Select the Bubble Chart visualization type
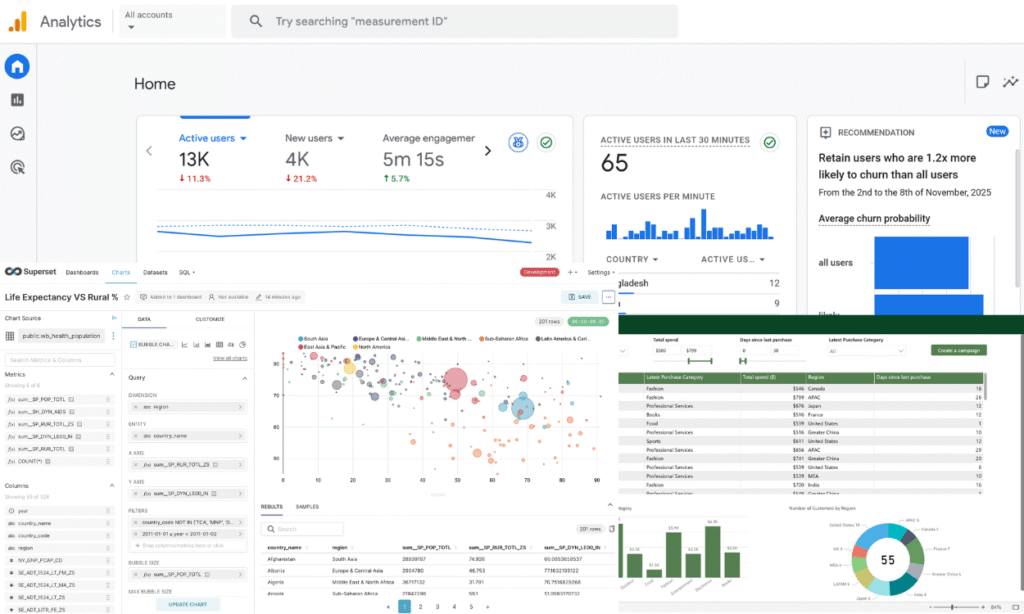Viewport: 1024px width, 614px height. click(x=153, y=345)
